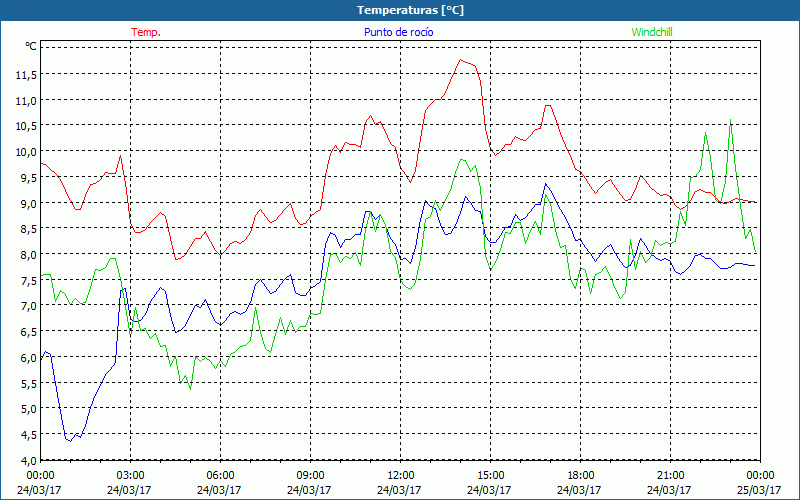Click the 8,5 y-axis value
The image size is (800, 500).
point(29,229)
